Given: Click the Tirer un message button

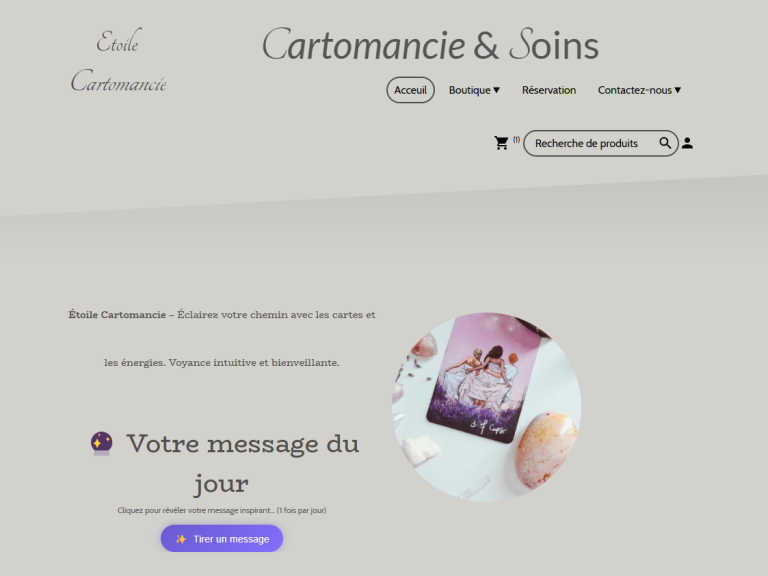Looking at the screenshot, I should coord(222,539).
